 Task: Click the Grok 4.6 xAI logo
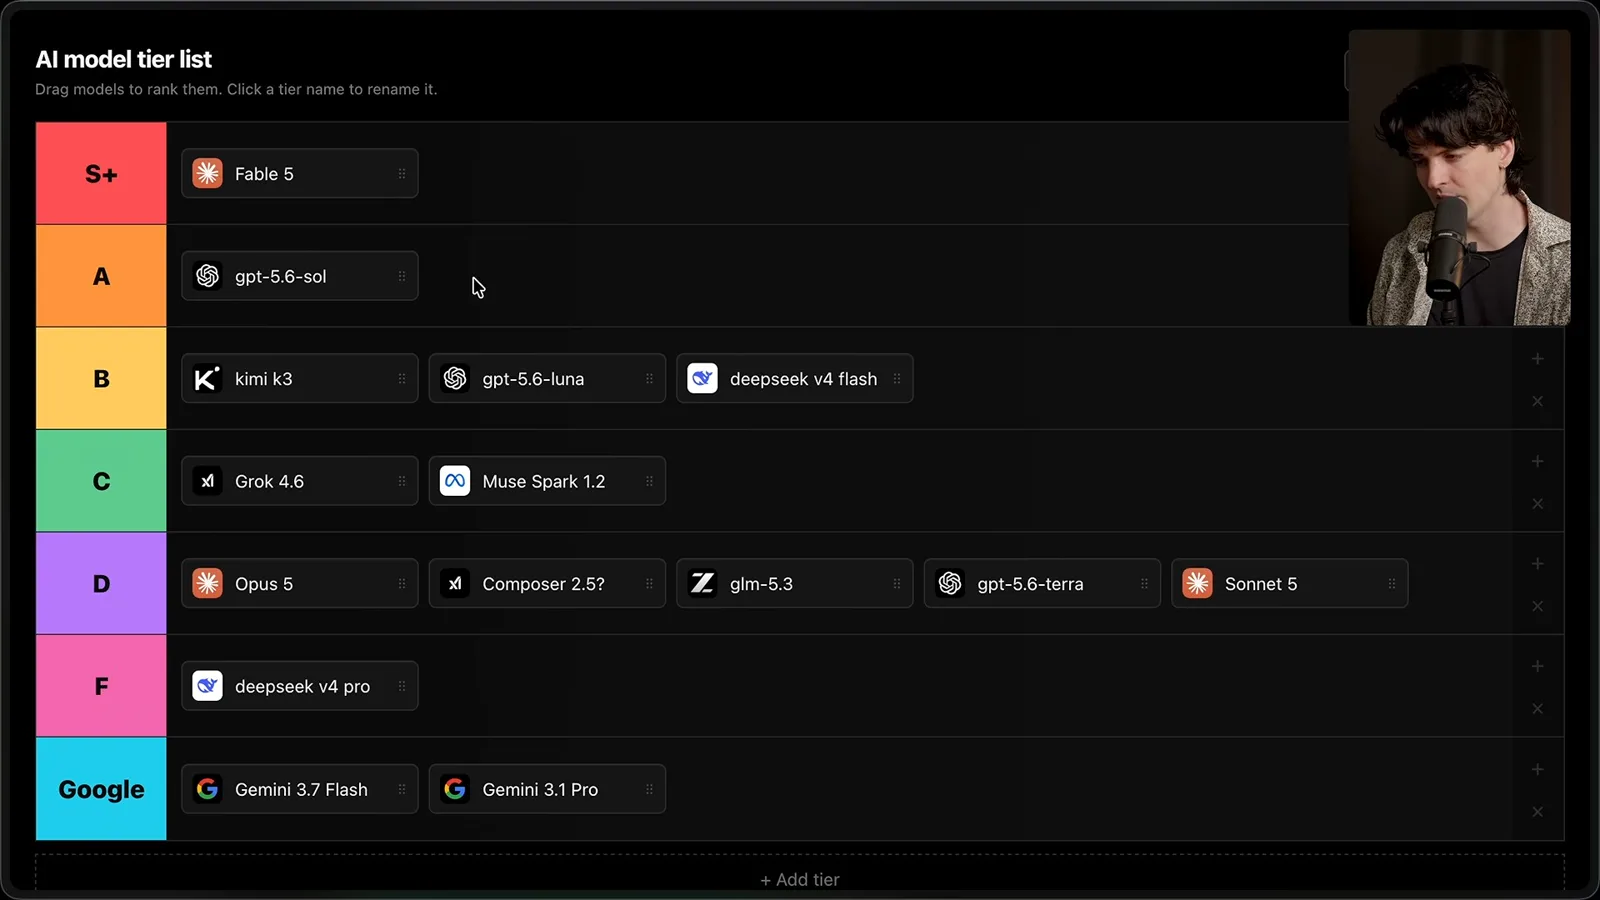[x=207, y=481]
